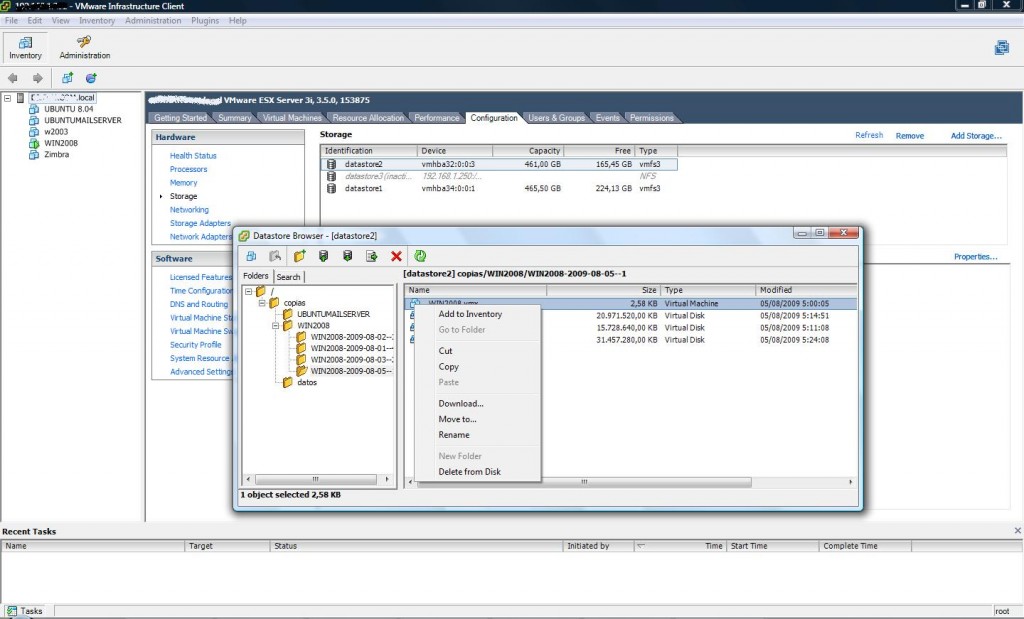Click the back navigation arrow
The image size is (1024, 619).
(x=12, y=78)
